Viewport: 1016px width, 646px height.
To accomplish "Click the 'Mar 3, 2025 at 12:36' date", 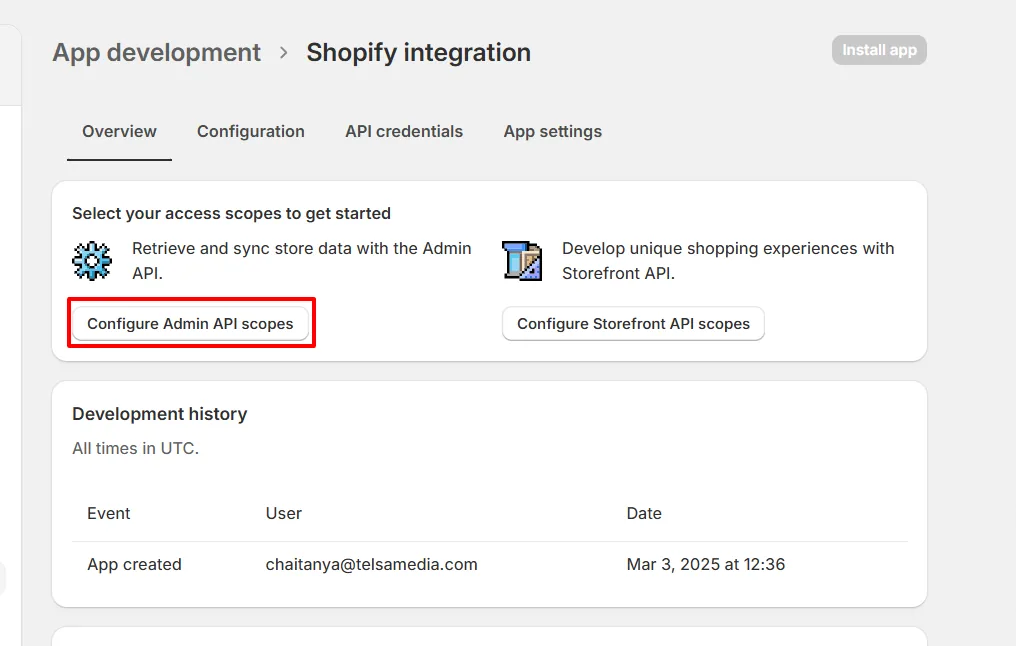I will [706, 564].
